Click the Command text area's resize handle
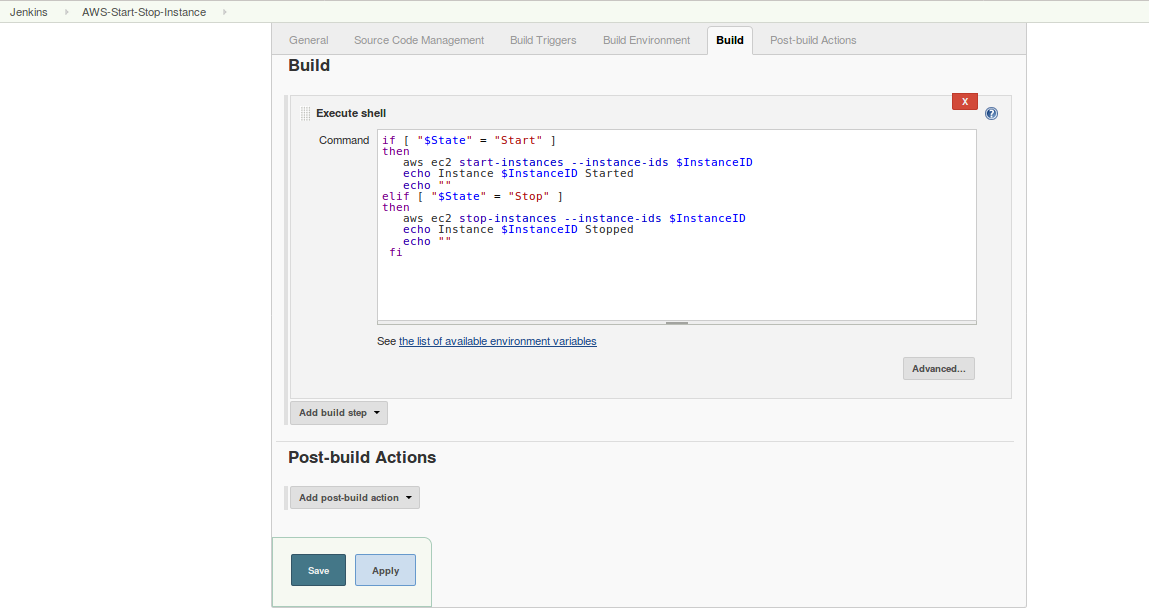Image resolution: width=1149 pixels, height=610 pixels. click(x=677, y=323)
